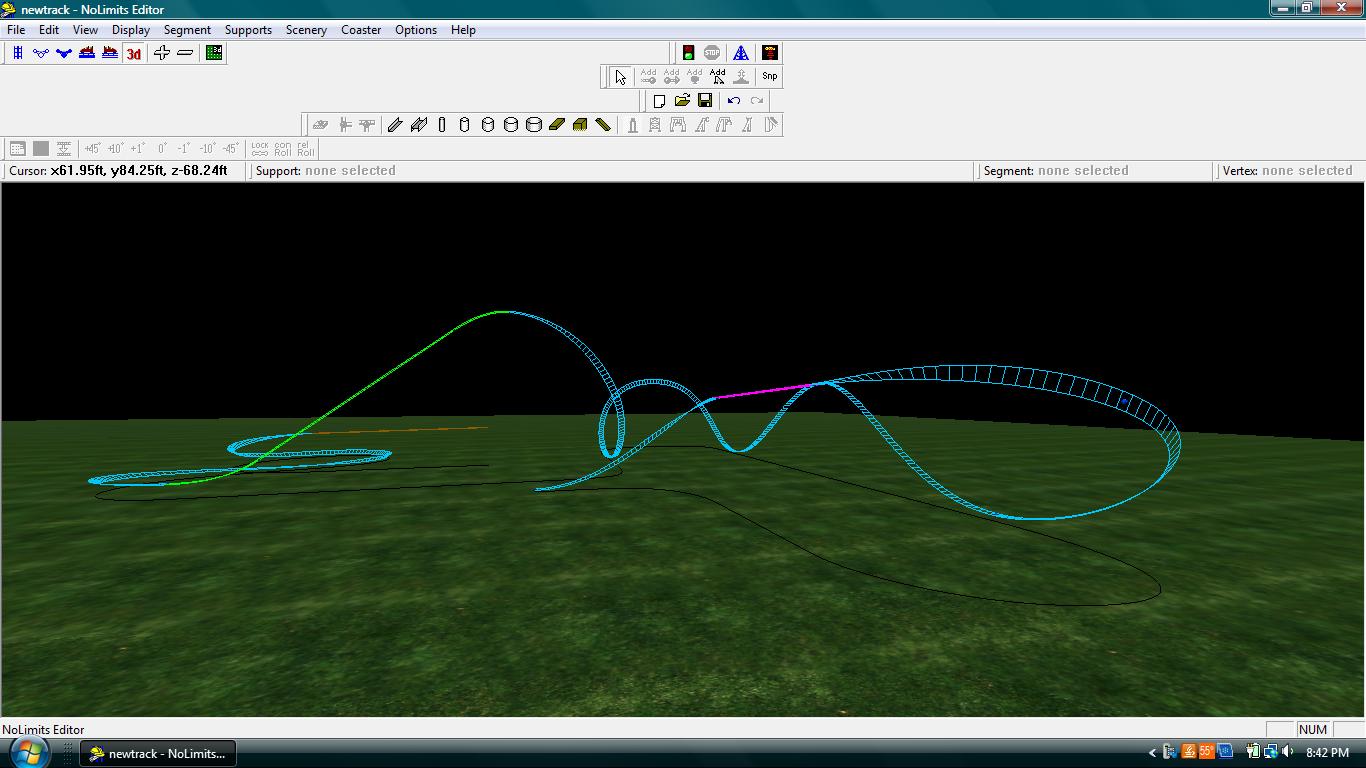Click the -45° roll button
1366x768 pixels.
[x=230, y=149]
